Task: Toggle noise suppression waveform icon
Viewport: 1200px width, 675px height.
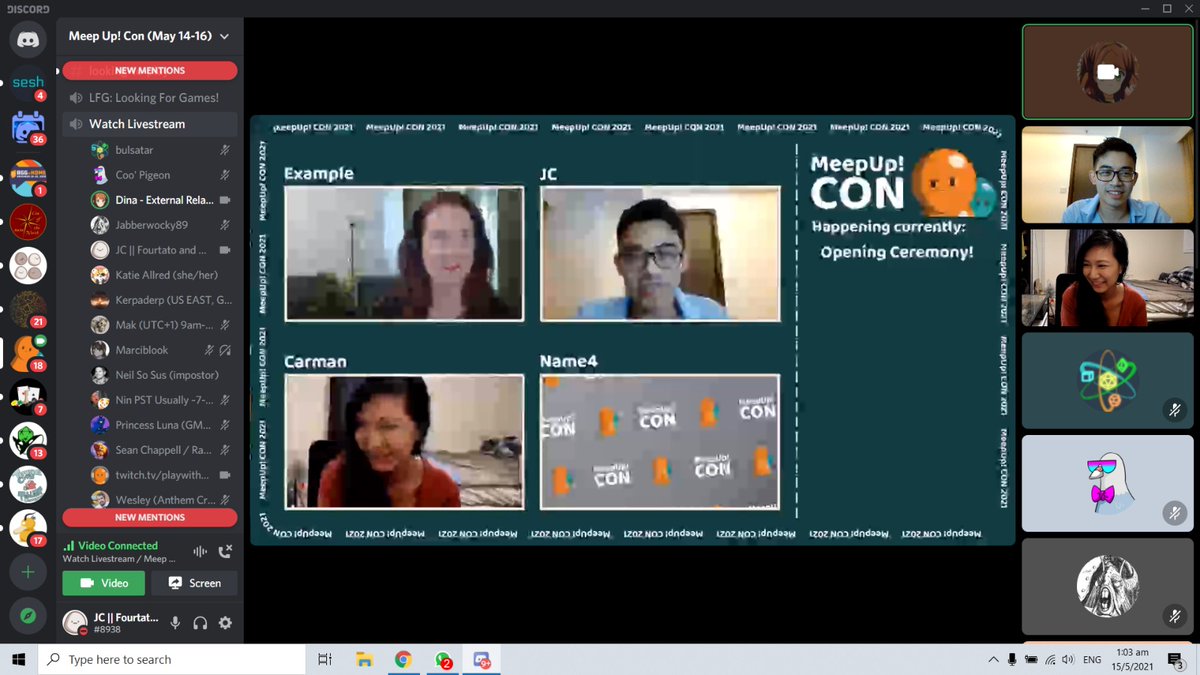Action: (x=200, y=551)
